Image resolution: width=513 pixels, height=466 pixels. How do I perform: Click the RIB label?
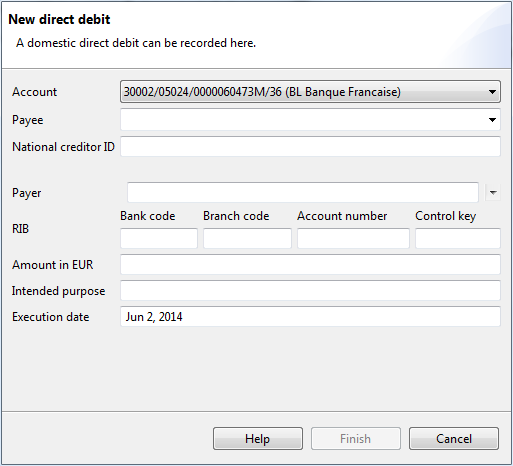21,229
